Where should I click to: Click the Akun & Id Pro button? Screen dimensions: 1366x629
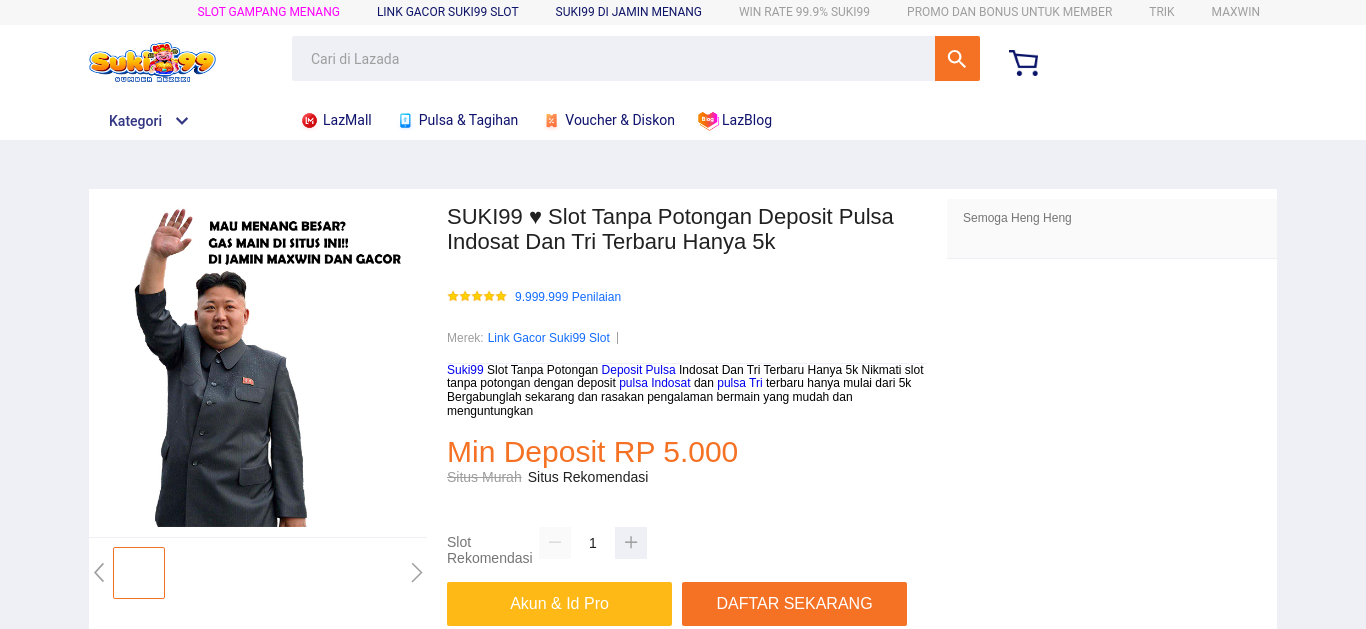coord(559,604)
